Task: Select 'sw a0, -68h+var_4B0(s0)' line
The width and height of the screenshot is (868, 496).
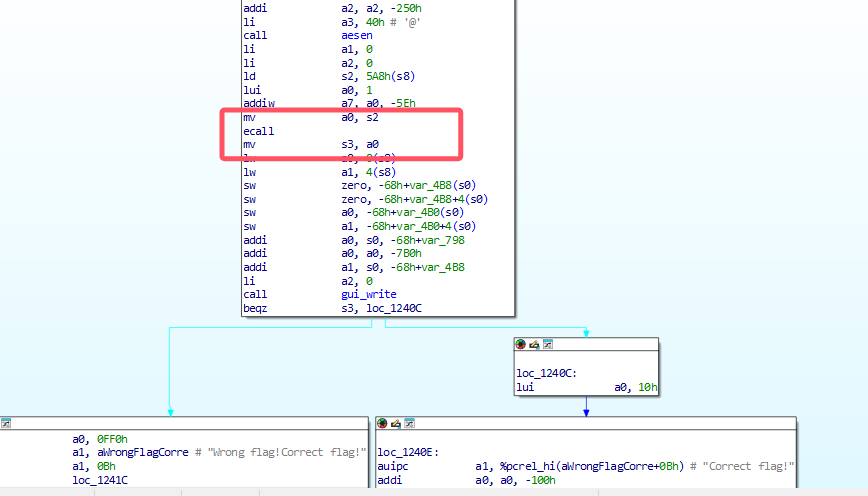Action: pyautogui.click(x=353, y=213)
